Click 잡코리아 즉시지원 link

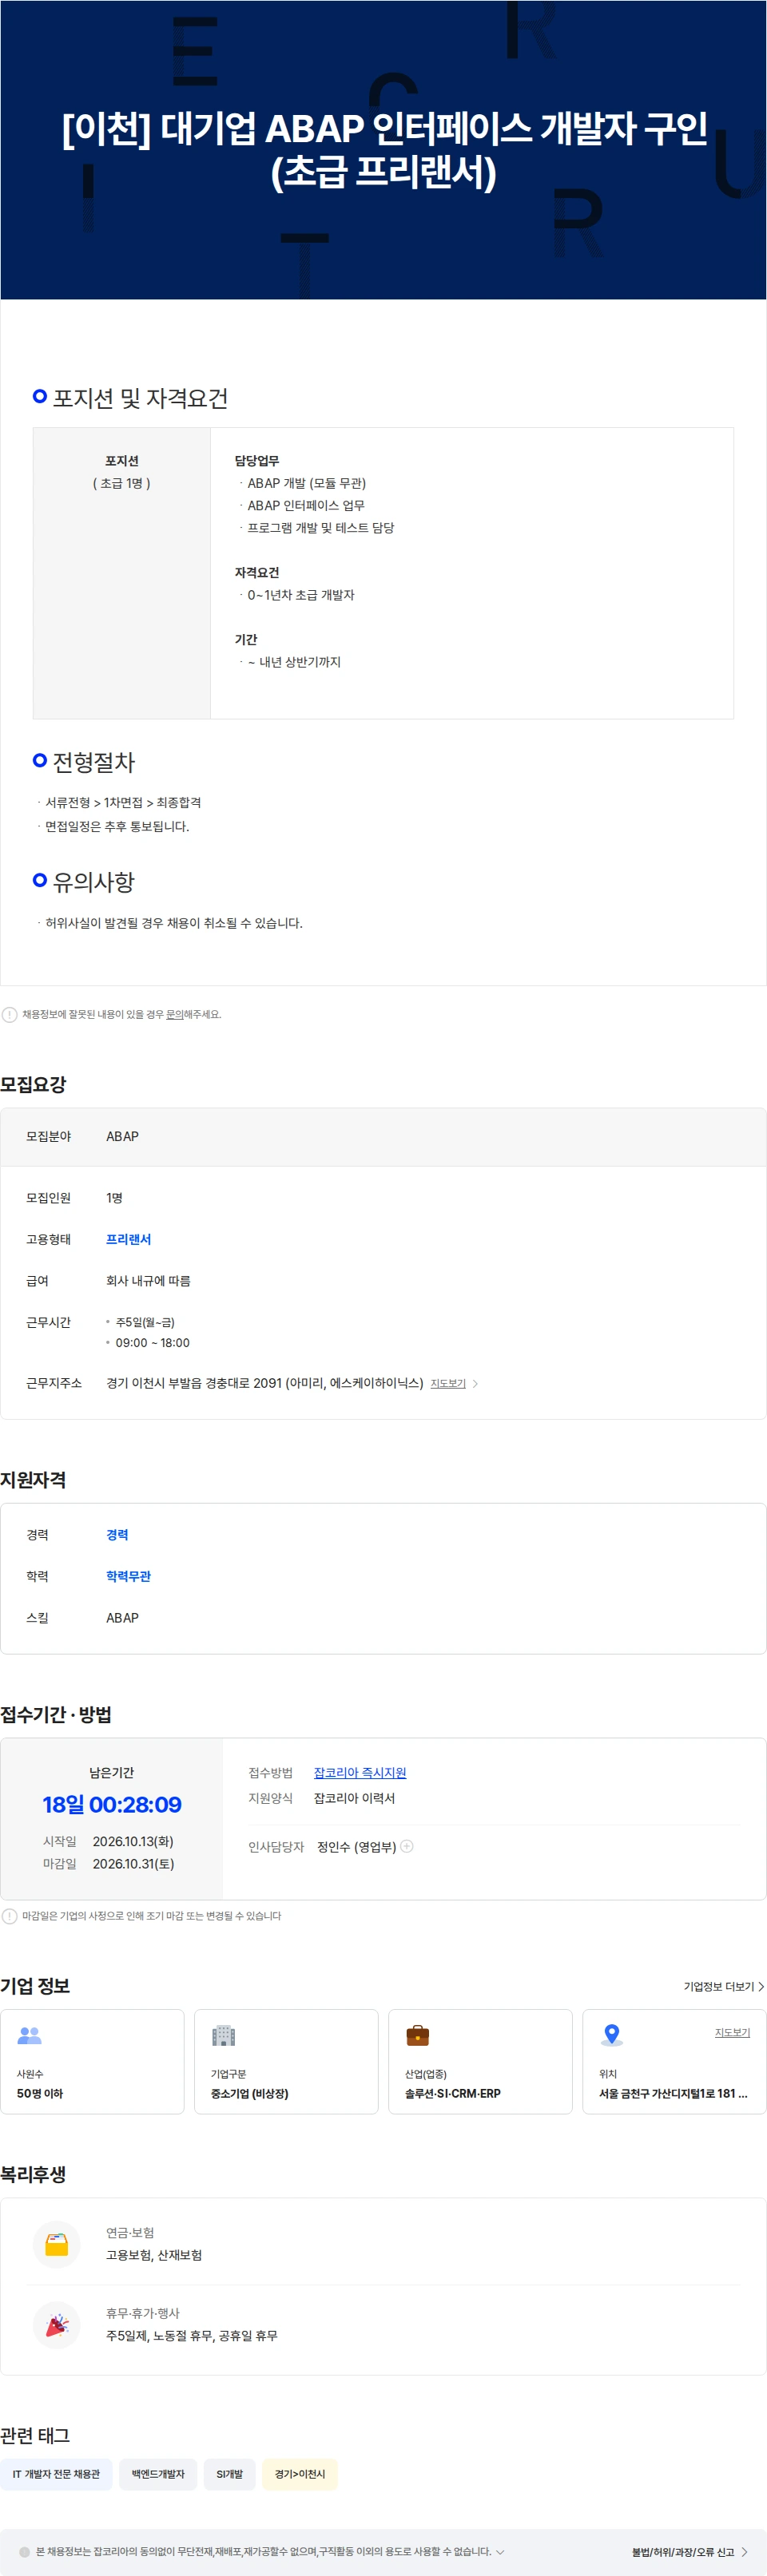pos(360,1772)
